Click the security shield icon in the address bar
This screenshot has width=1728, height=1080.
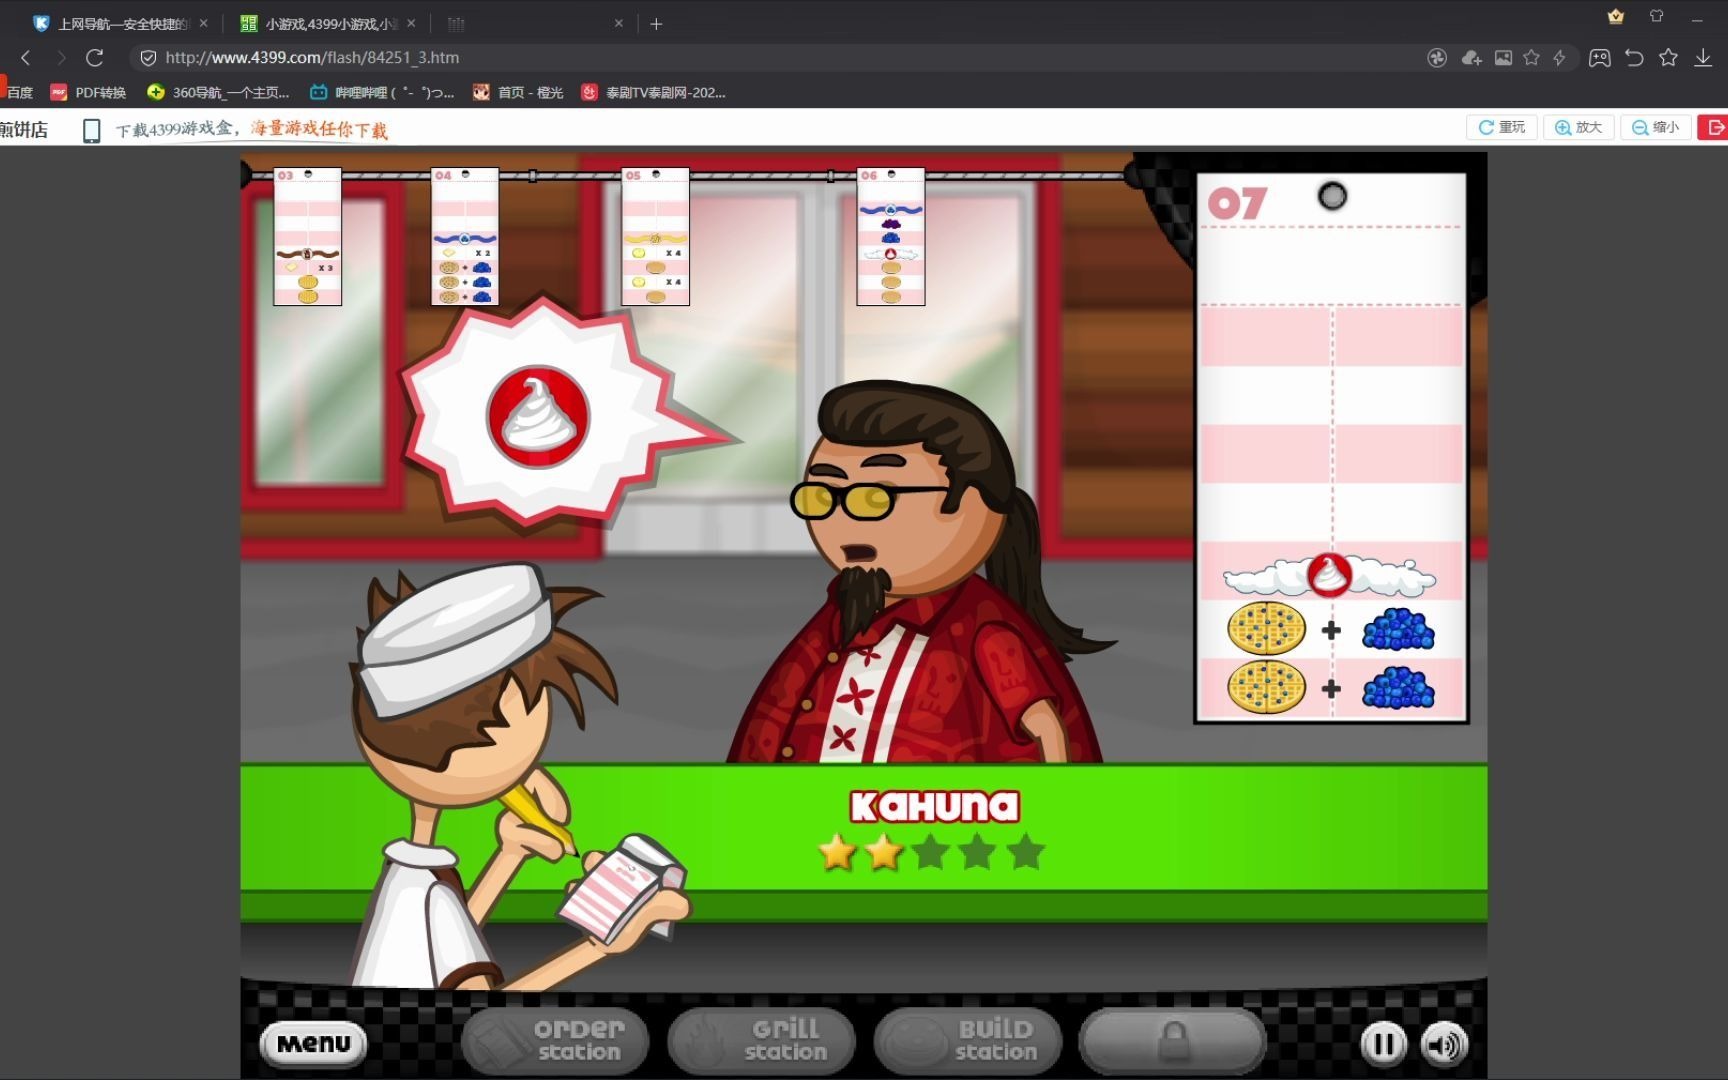(x=148, y=58)
